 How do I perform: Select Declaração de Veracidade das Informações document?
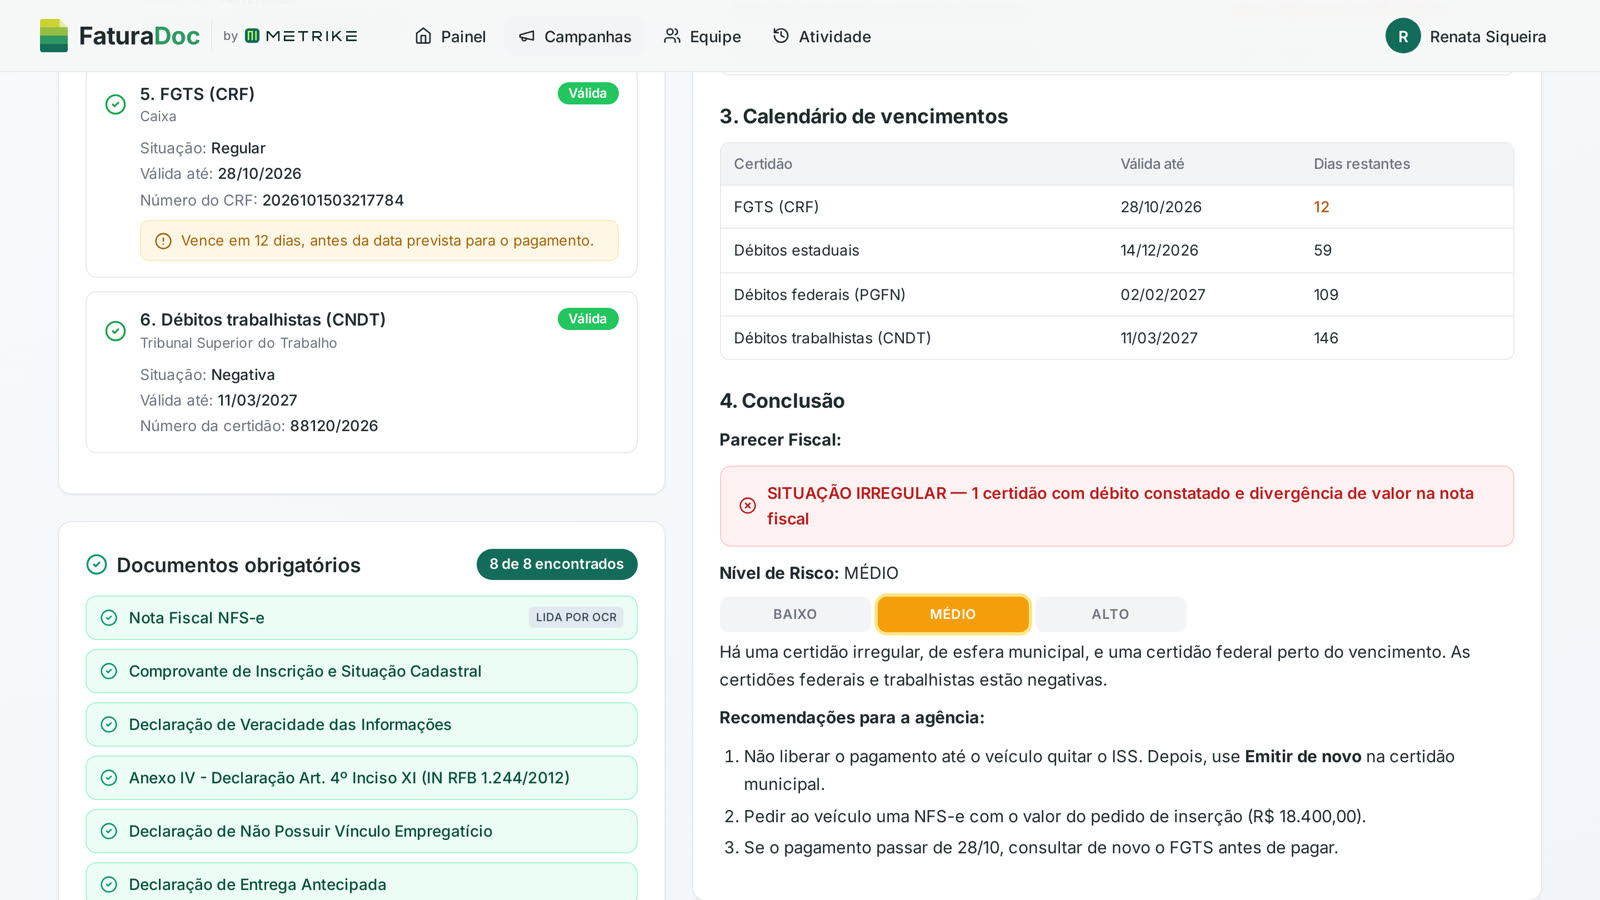[361, 725]
